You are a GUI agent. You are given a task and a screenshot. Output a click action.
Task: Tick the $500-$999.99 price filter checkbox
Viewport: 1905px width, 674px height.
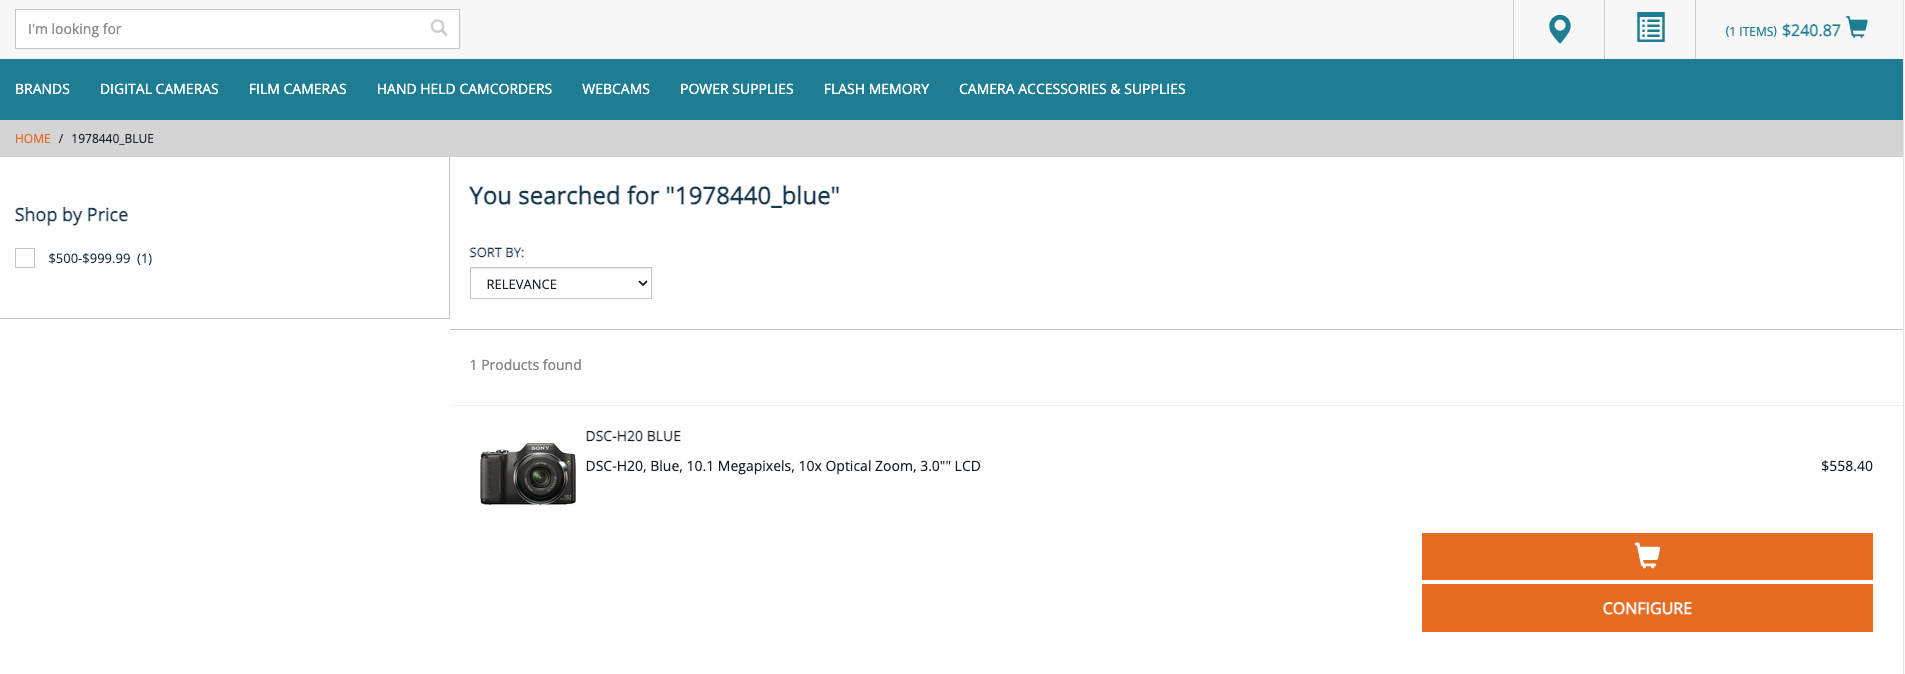click(25, 258)
